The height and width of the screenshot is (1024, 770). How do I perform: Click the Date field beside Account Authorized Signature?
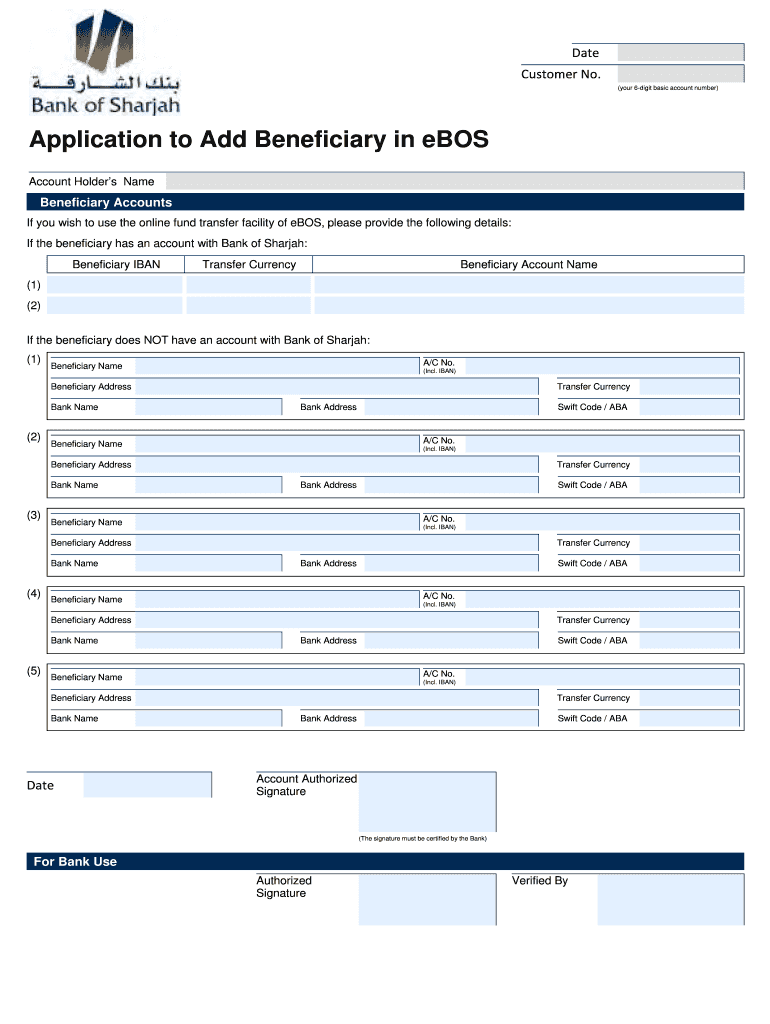click(x=147, y=785)
